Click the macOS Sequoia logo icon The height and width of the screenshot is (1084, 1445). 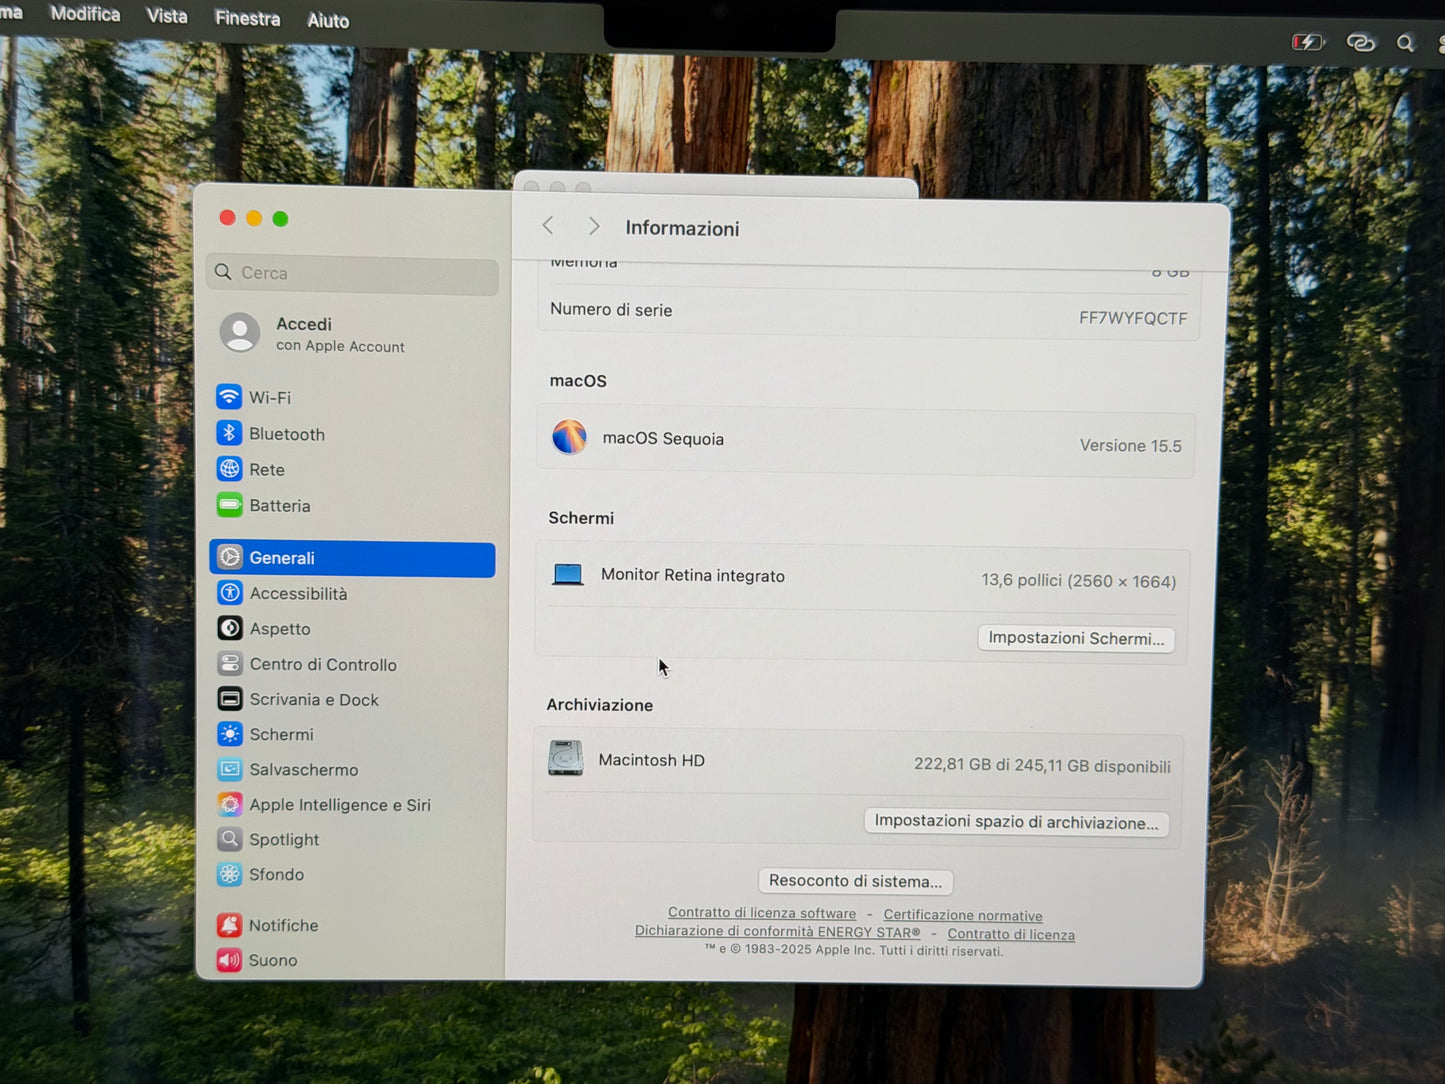(x=569, y=437)
